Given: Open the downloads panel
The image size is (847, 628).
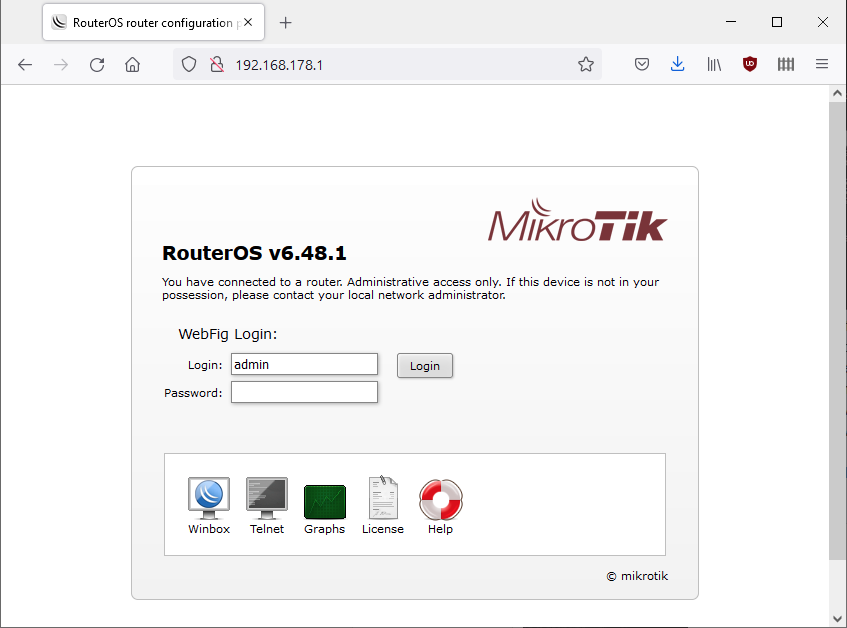Looking at the screenshot, I should 677,64.
